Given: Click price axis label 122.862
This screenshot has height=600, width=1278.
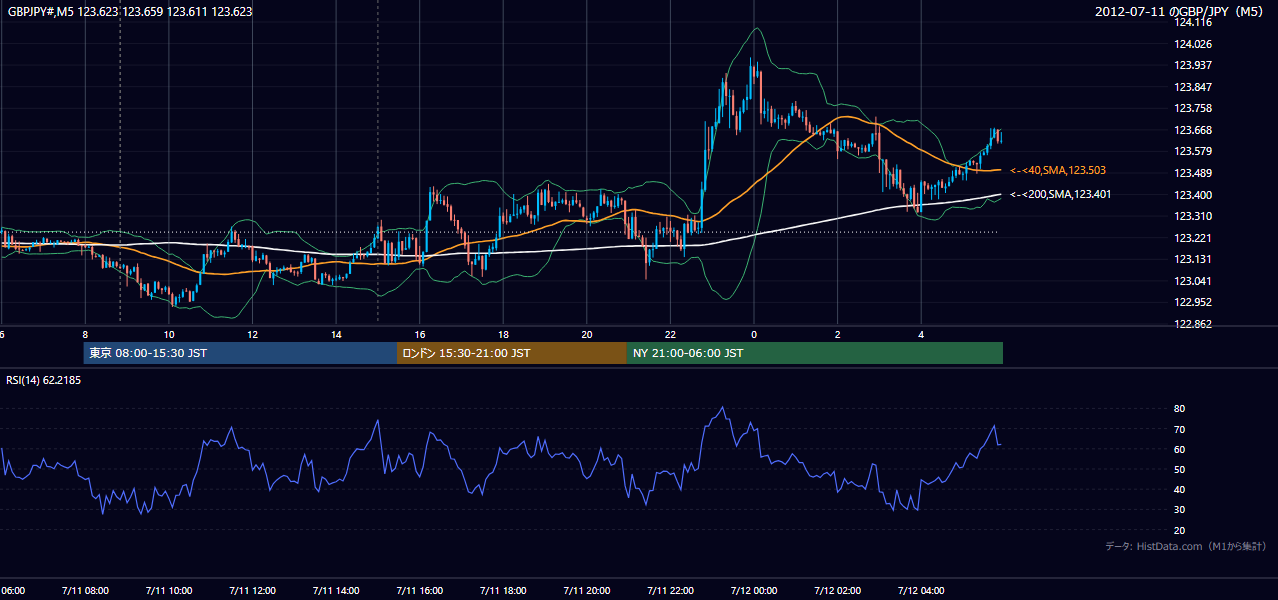Looking at the screenshot, I should (x=1195, y=324).
